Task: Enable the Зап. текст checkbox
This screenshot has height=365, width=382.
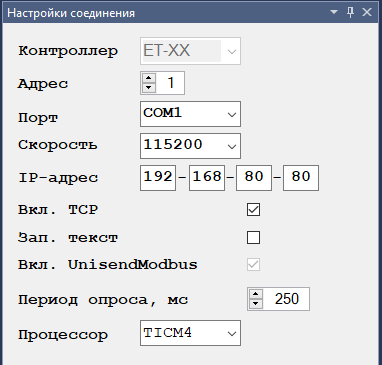Action: [x=253, y=238]
